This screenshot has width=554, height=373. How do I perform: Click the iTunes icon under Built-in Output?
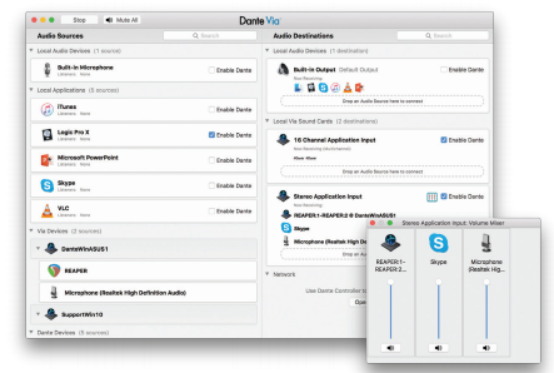coord(335,88)
